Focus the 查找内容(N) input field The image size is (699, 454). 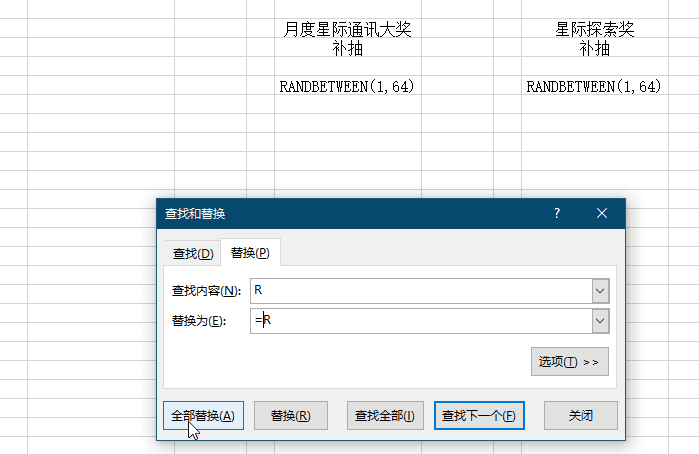[421, 291]
